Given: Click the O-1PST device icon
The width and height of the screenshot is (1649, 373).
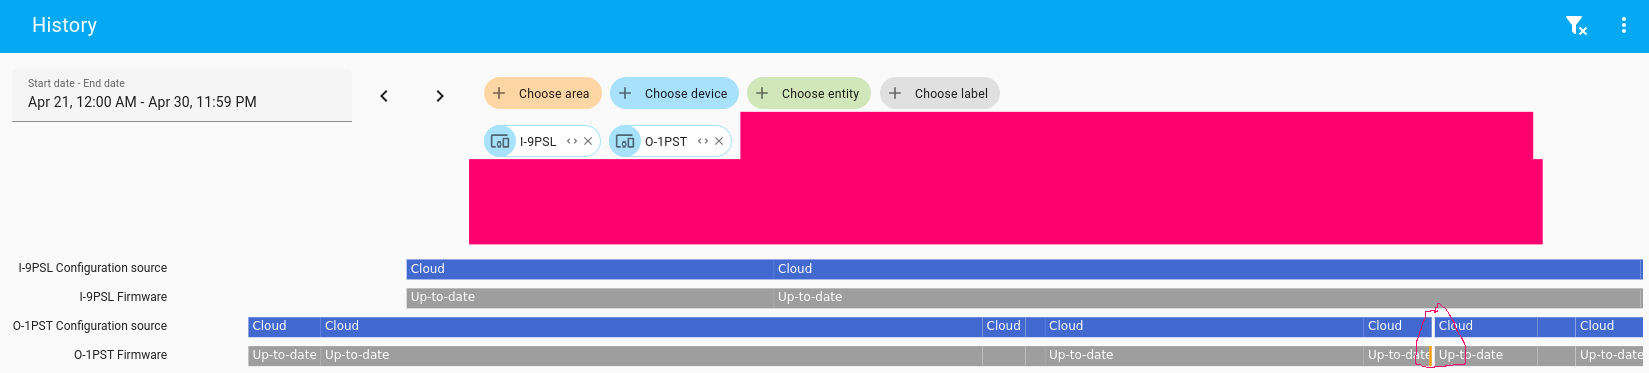Looking at the screenshot, I should coord(625,141).
